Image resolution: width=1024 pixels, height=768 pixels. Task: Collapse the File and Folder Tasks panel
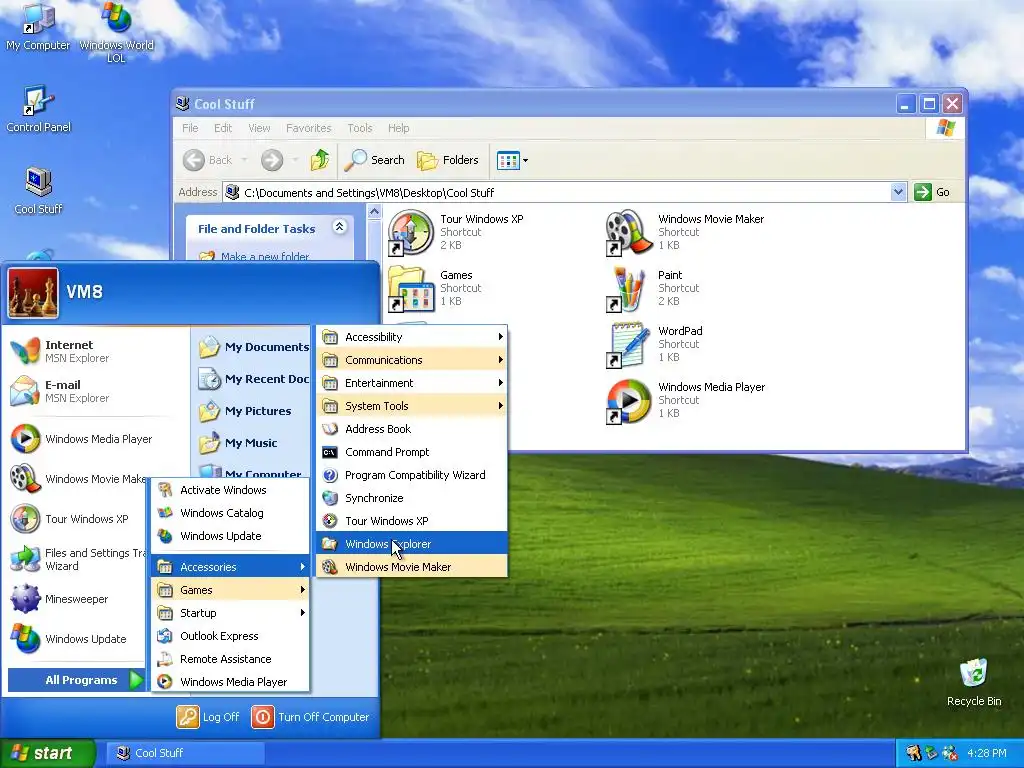pyautogui.click(x=340, y=227)
